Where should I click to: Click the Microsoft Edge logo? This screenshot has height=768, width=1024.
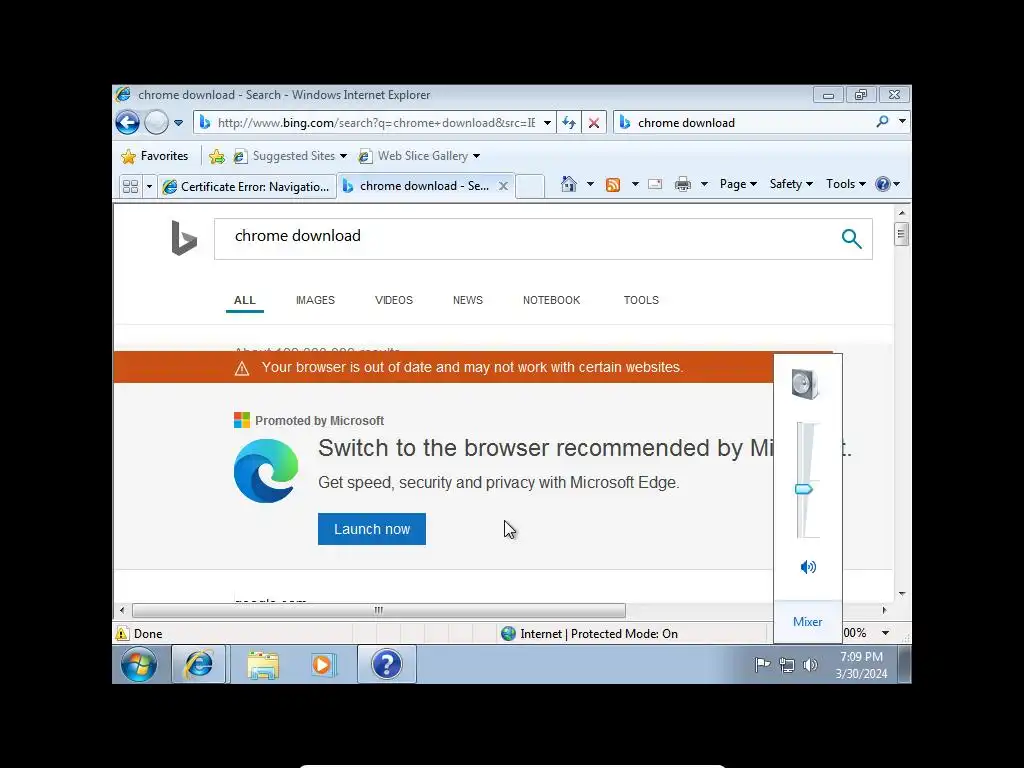pyautogui.click(x=266, y=471)
